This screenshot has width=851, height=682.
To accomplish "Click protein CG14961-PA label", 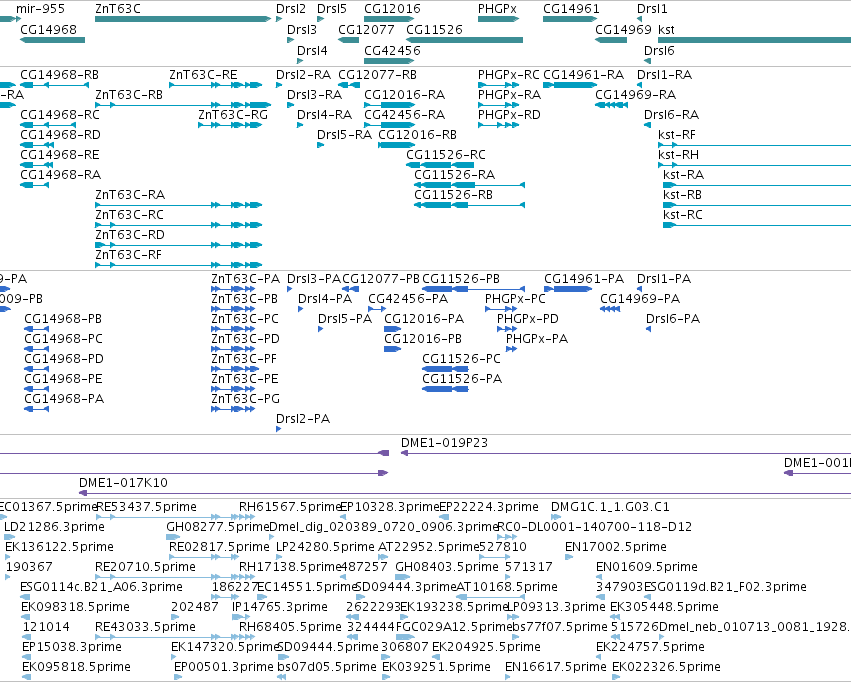I will point(584,279).
